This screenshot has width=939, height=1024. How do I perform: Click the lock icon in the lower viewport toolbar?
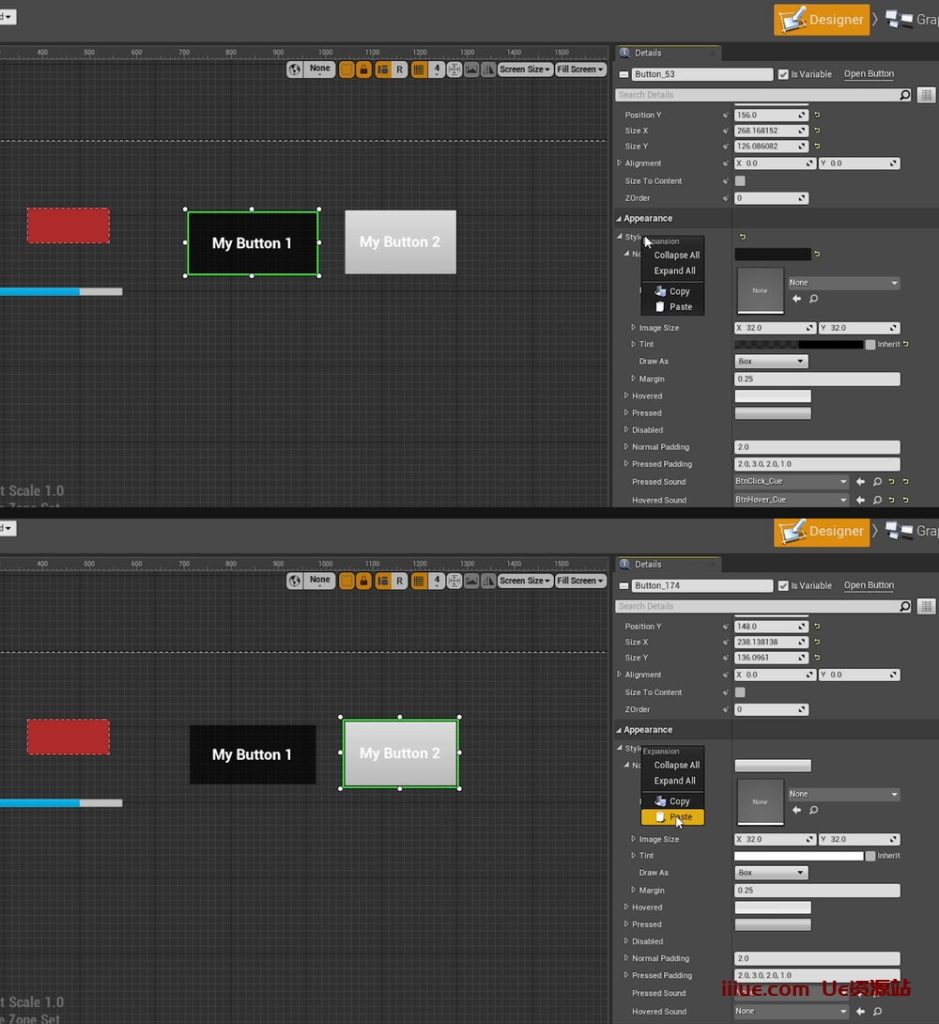(363, 581)
